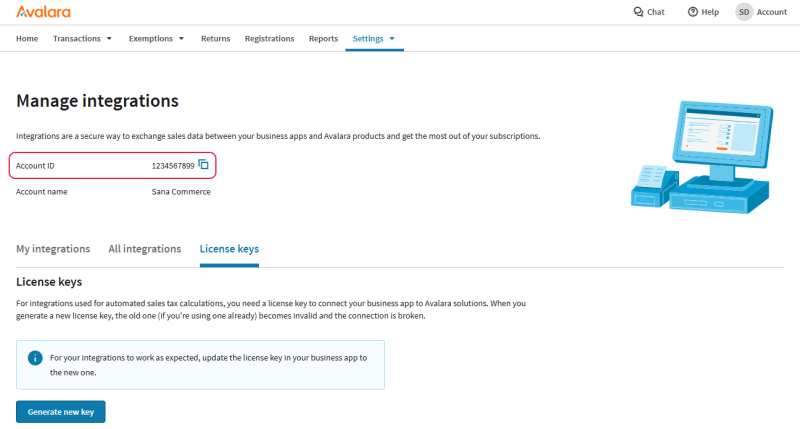Viewport: 800px width, 429px height.
Task: Switch to the My integrations tab
Action: (x=53, y=249)
